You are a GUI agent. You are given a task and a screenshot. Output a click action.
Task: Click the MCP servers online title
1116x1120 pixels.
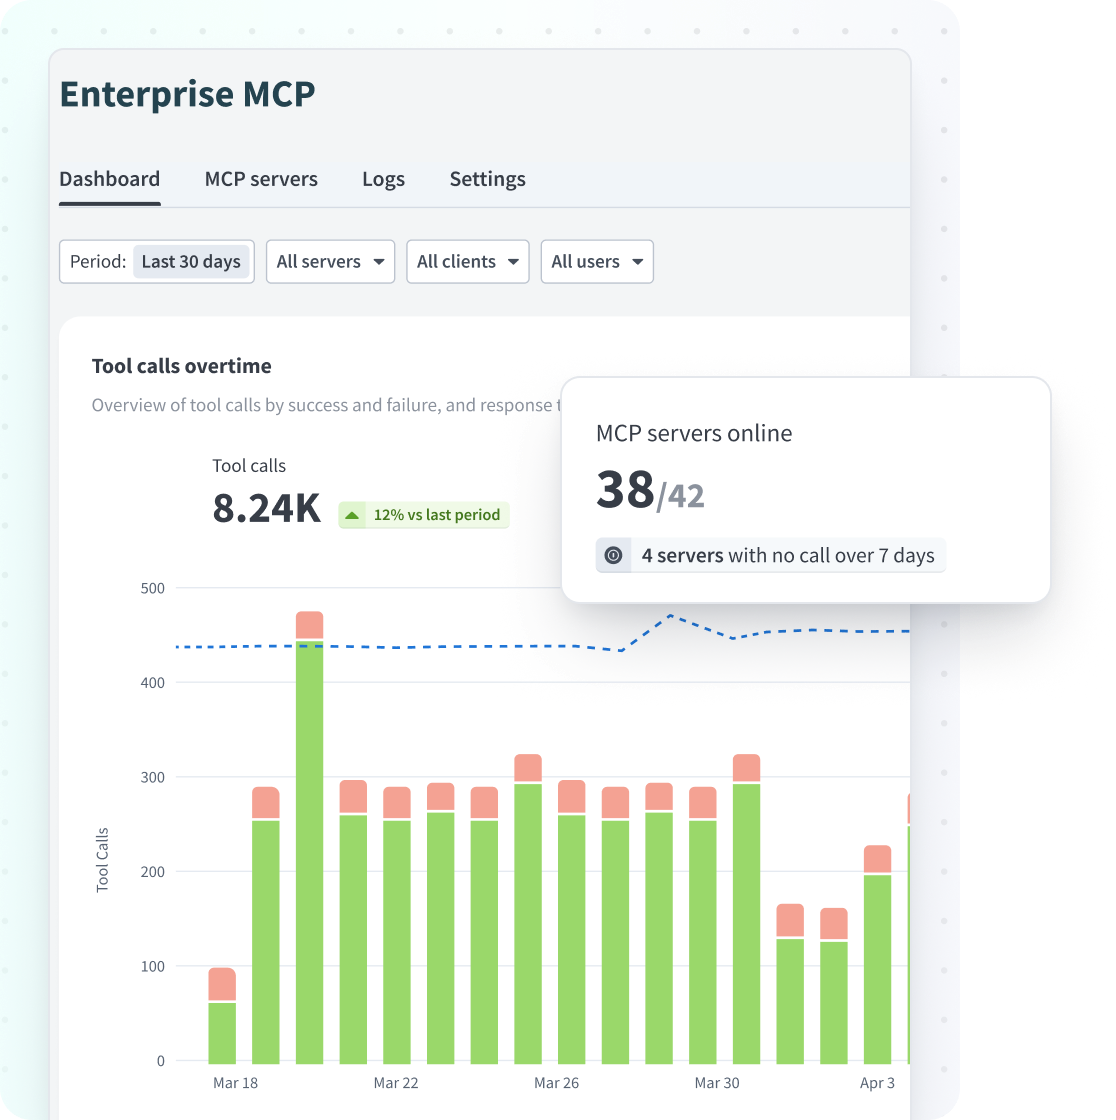pyautogui.click(x=694, y=433)
